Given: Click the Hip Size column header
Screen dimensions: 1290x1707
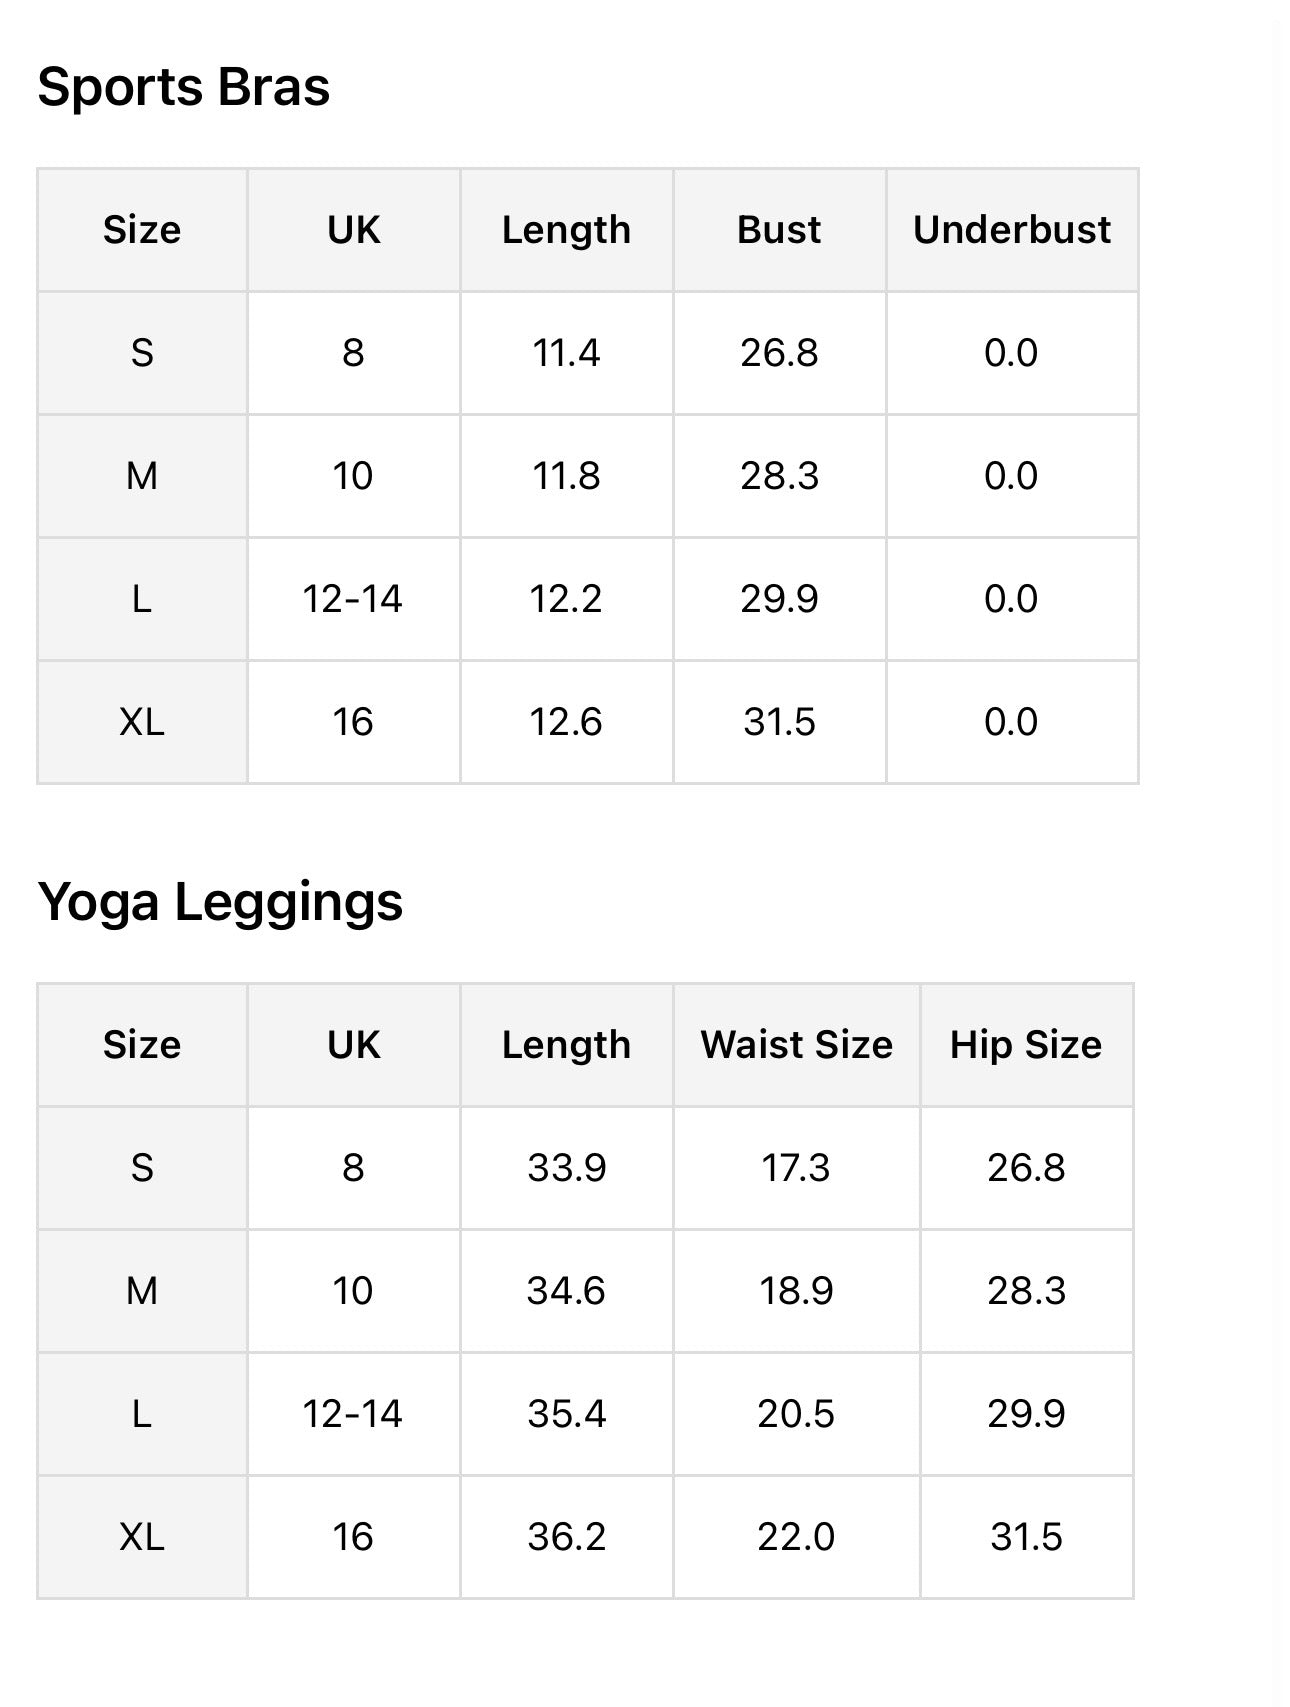Looking at the screenshot, I should tap(1026, 1045).
